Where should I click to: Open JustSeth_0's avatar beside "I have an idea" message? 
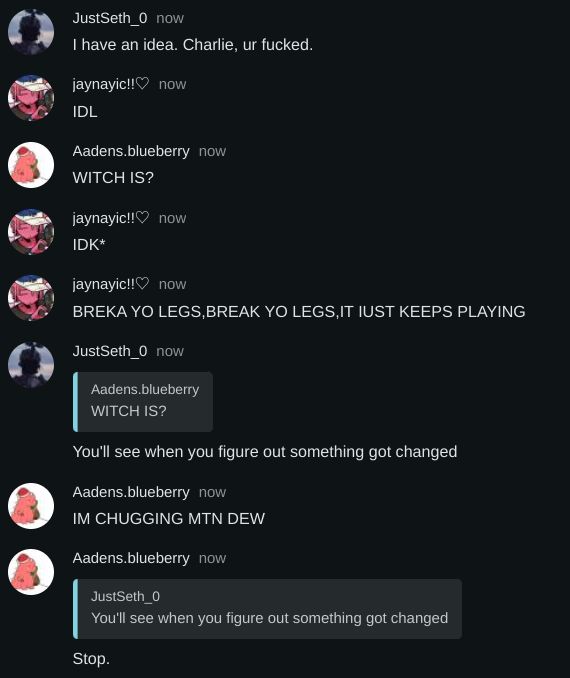(31, 32)
